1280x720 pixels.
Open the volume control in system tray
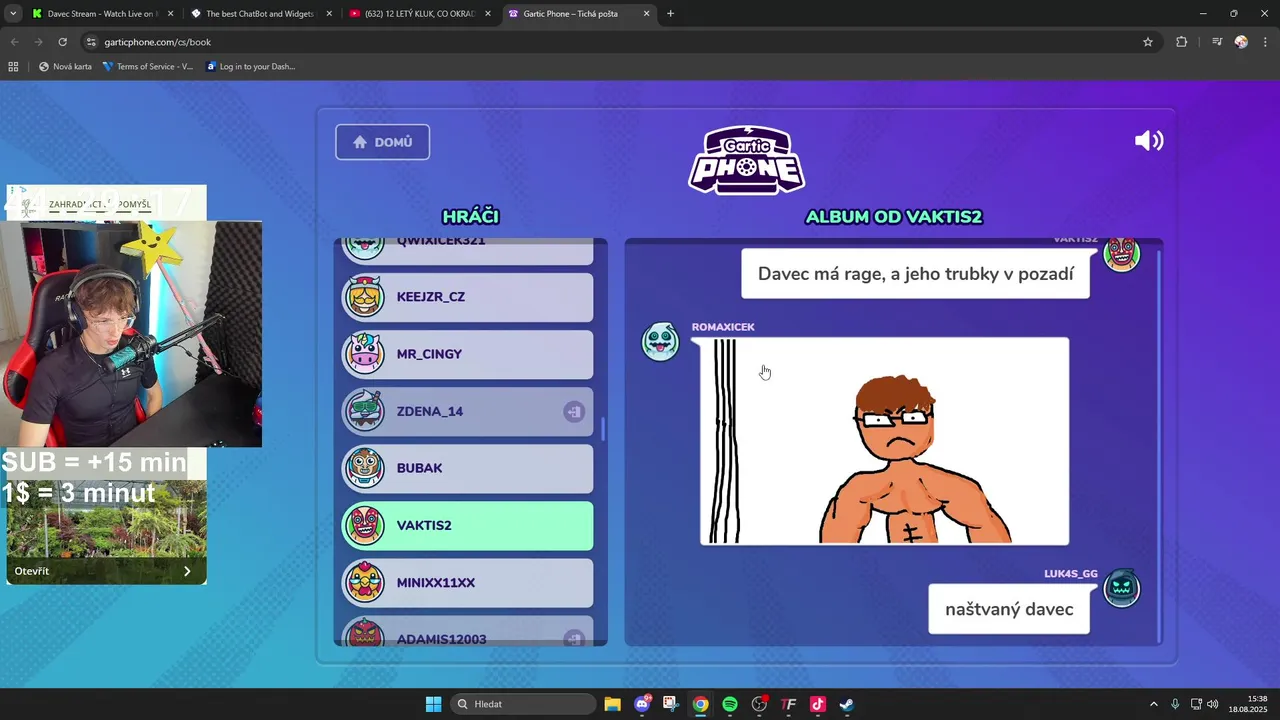1213,704
